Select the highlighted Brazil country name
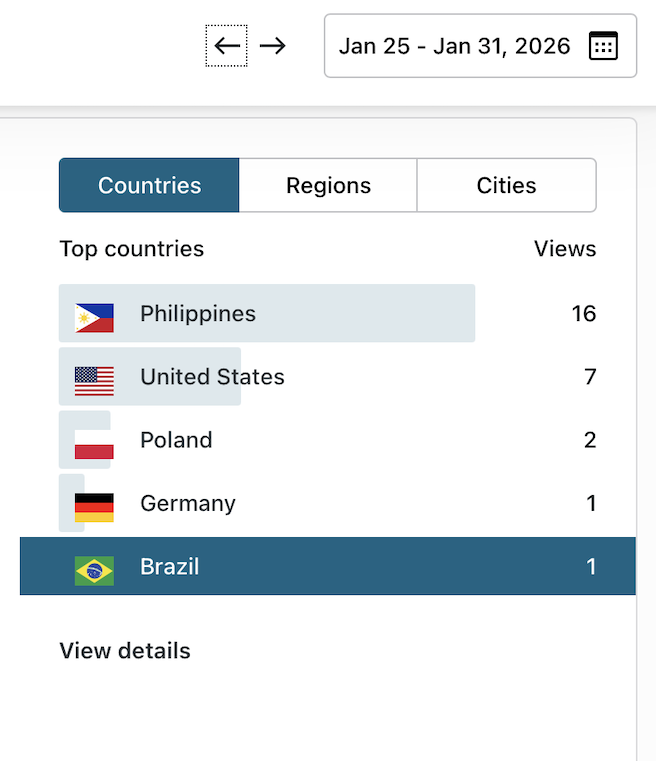The height and width of the screenshot is (761, 656). tap(170, 567)
